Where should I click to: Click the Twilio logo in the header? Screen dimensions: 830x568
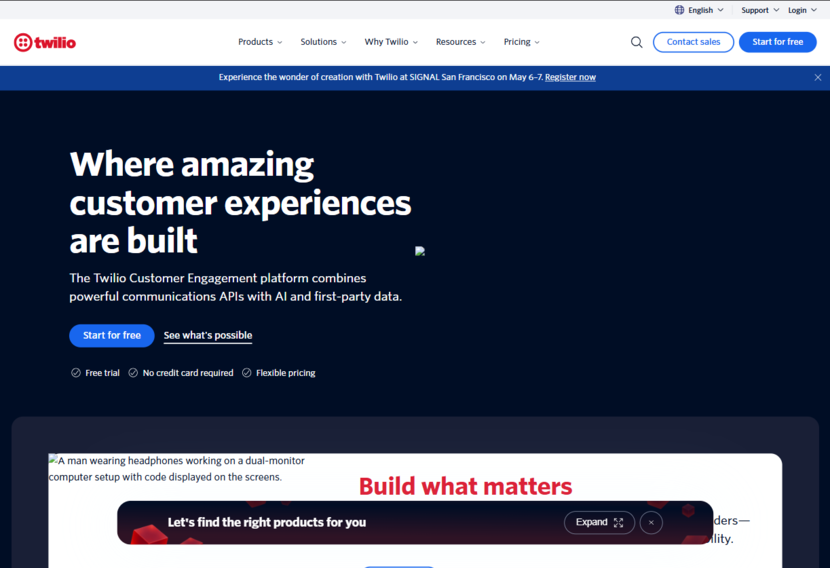click(x=45, y=42)
